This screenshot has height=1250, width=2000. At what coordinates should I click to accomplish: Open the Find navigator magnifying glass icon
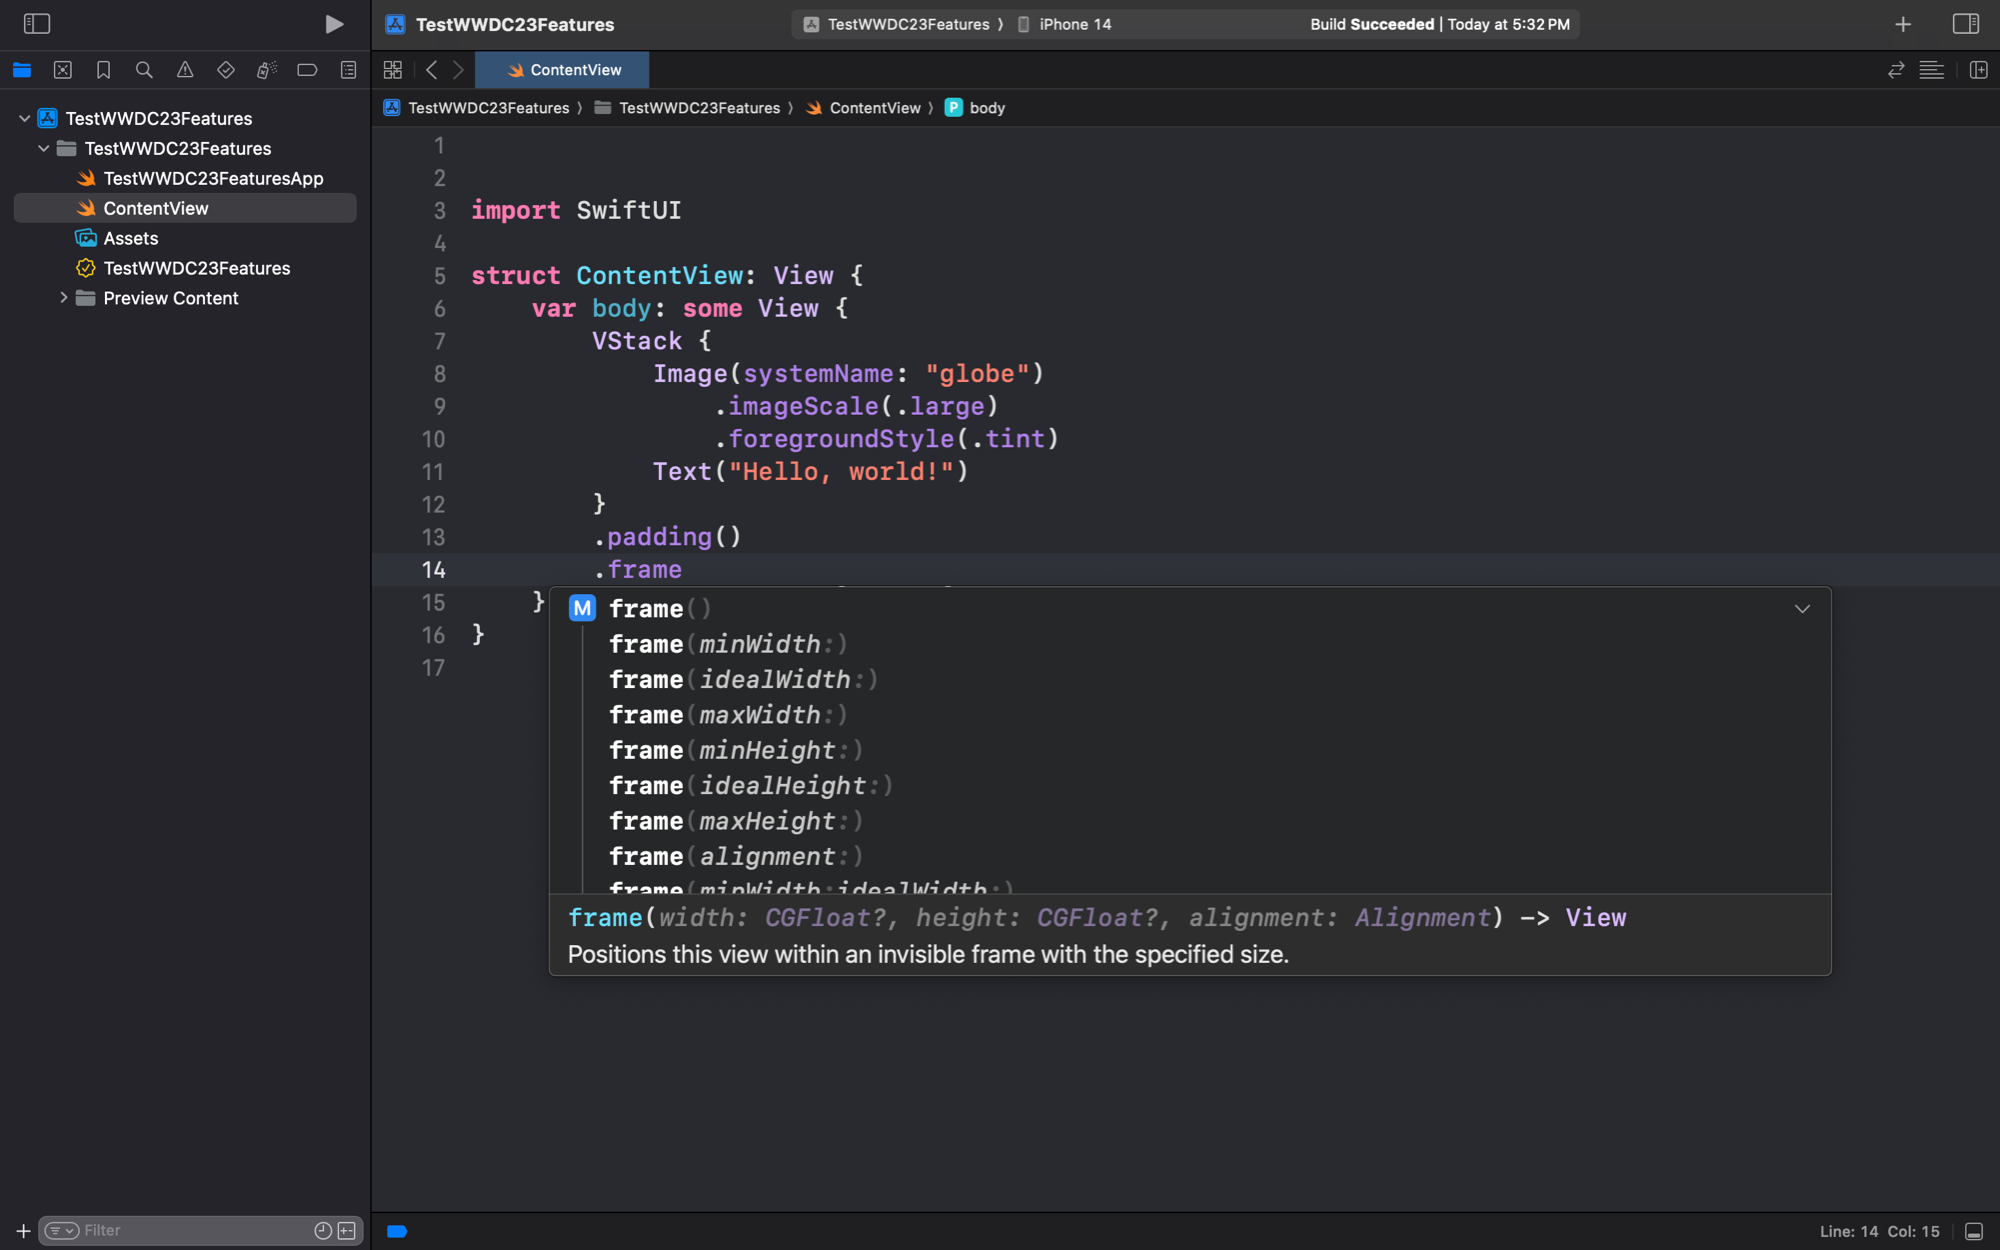[x=144, y=70]
